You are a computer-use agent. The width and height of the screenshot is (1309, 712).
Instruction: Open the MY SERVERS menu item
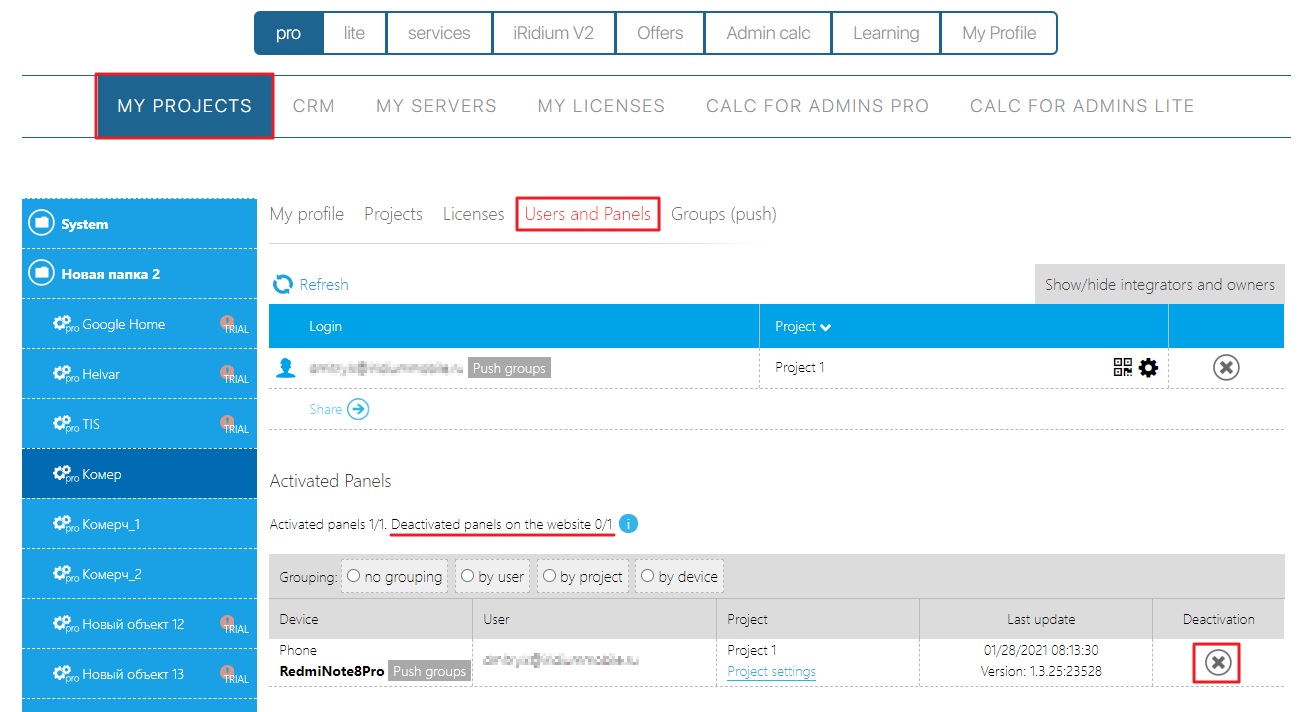coord(436,106)
